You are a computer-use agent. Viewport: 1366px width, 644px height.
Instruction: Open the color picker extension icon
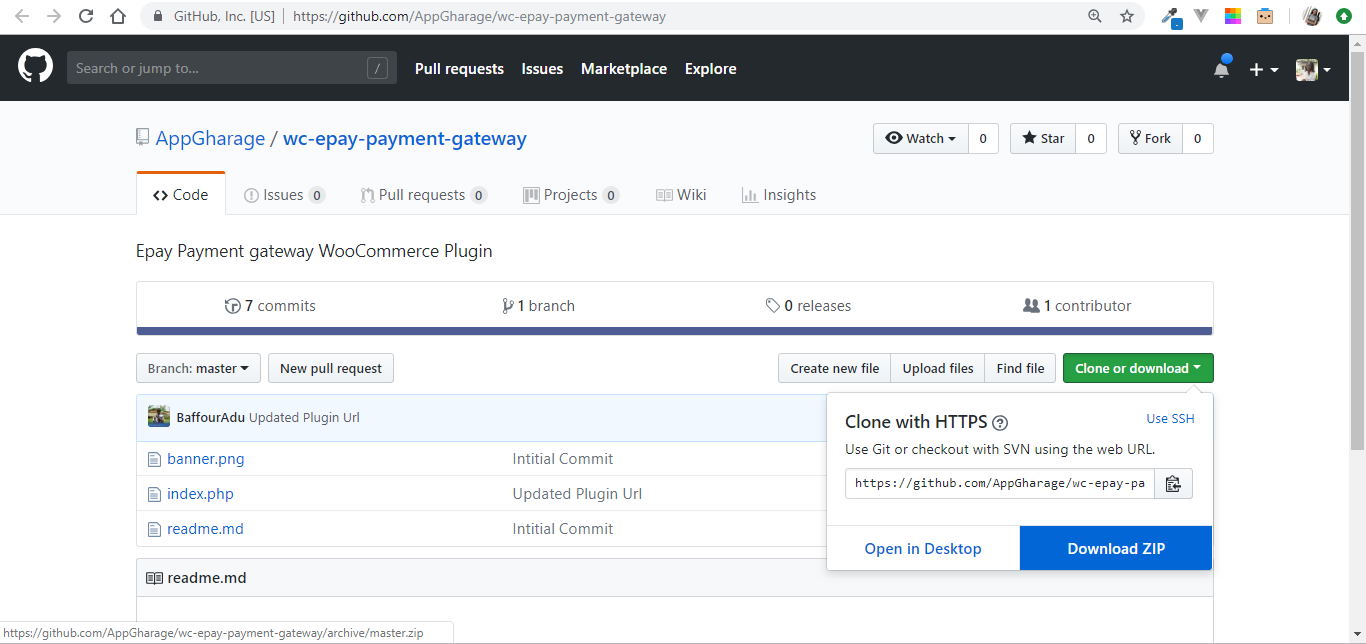point(1171,16)
